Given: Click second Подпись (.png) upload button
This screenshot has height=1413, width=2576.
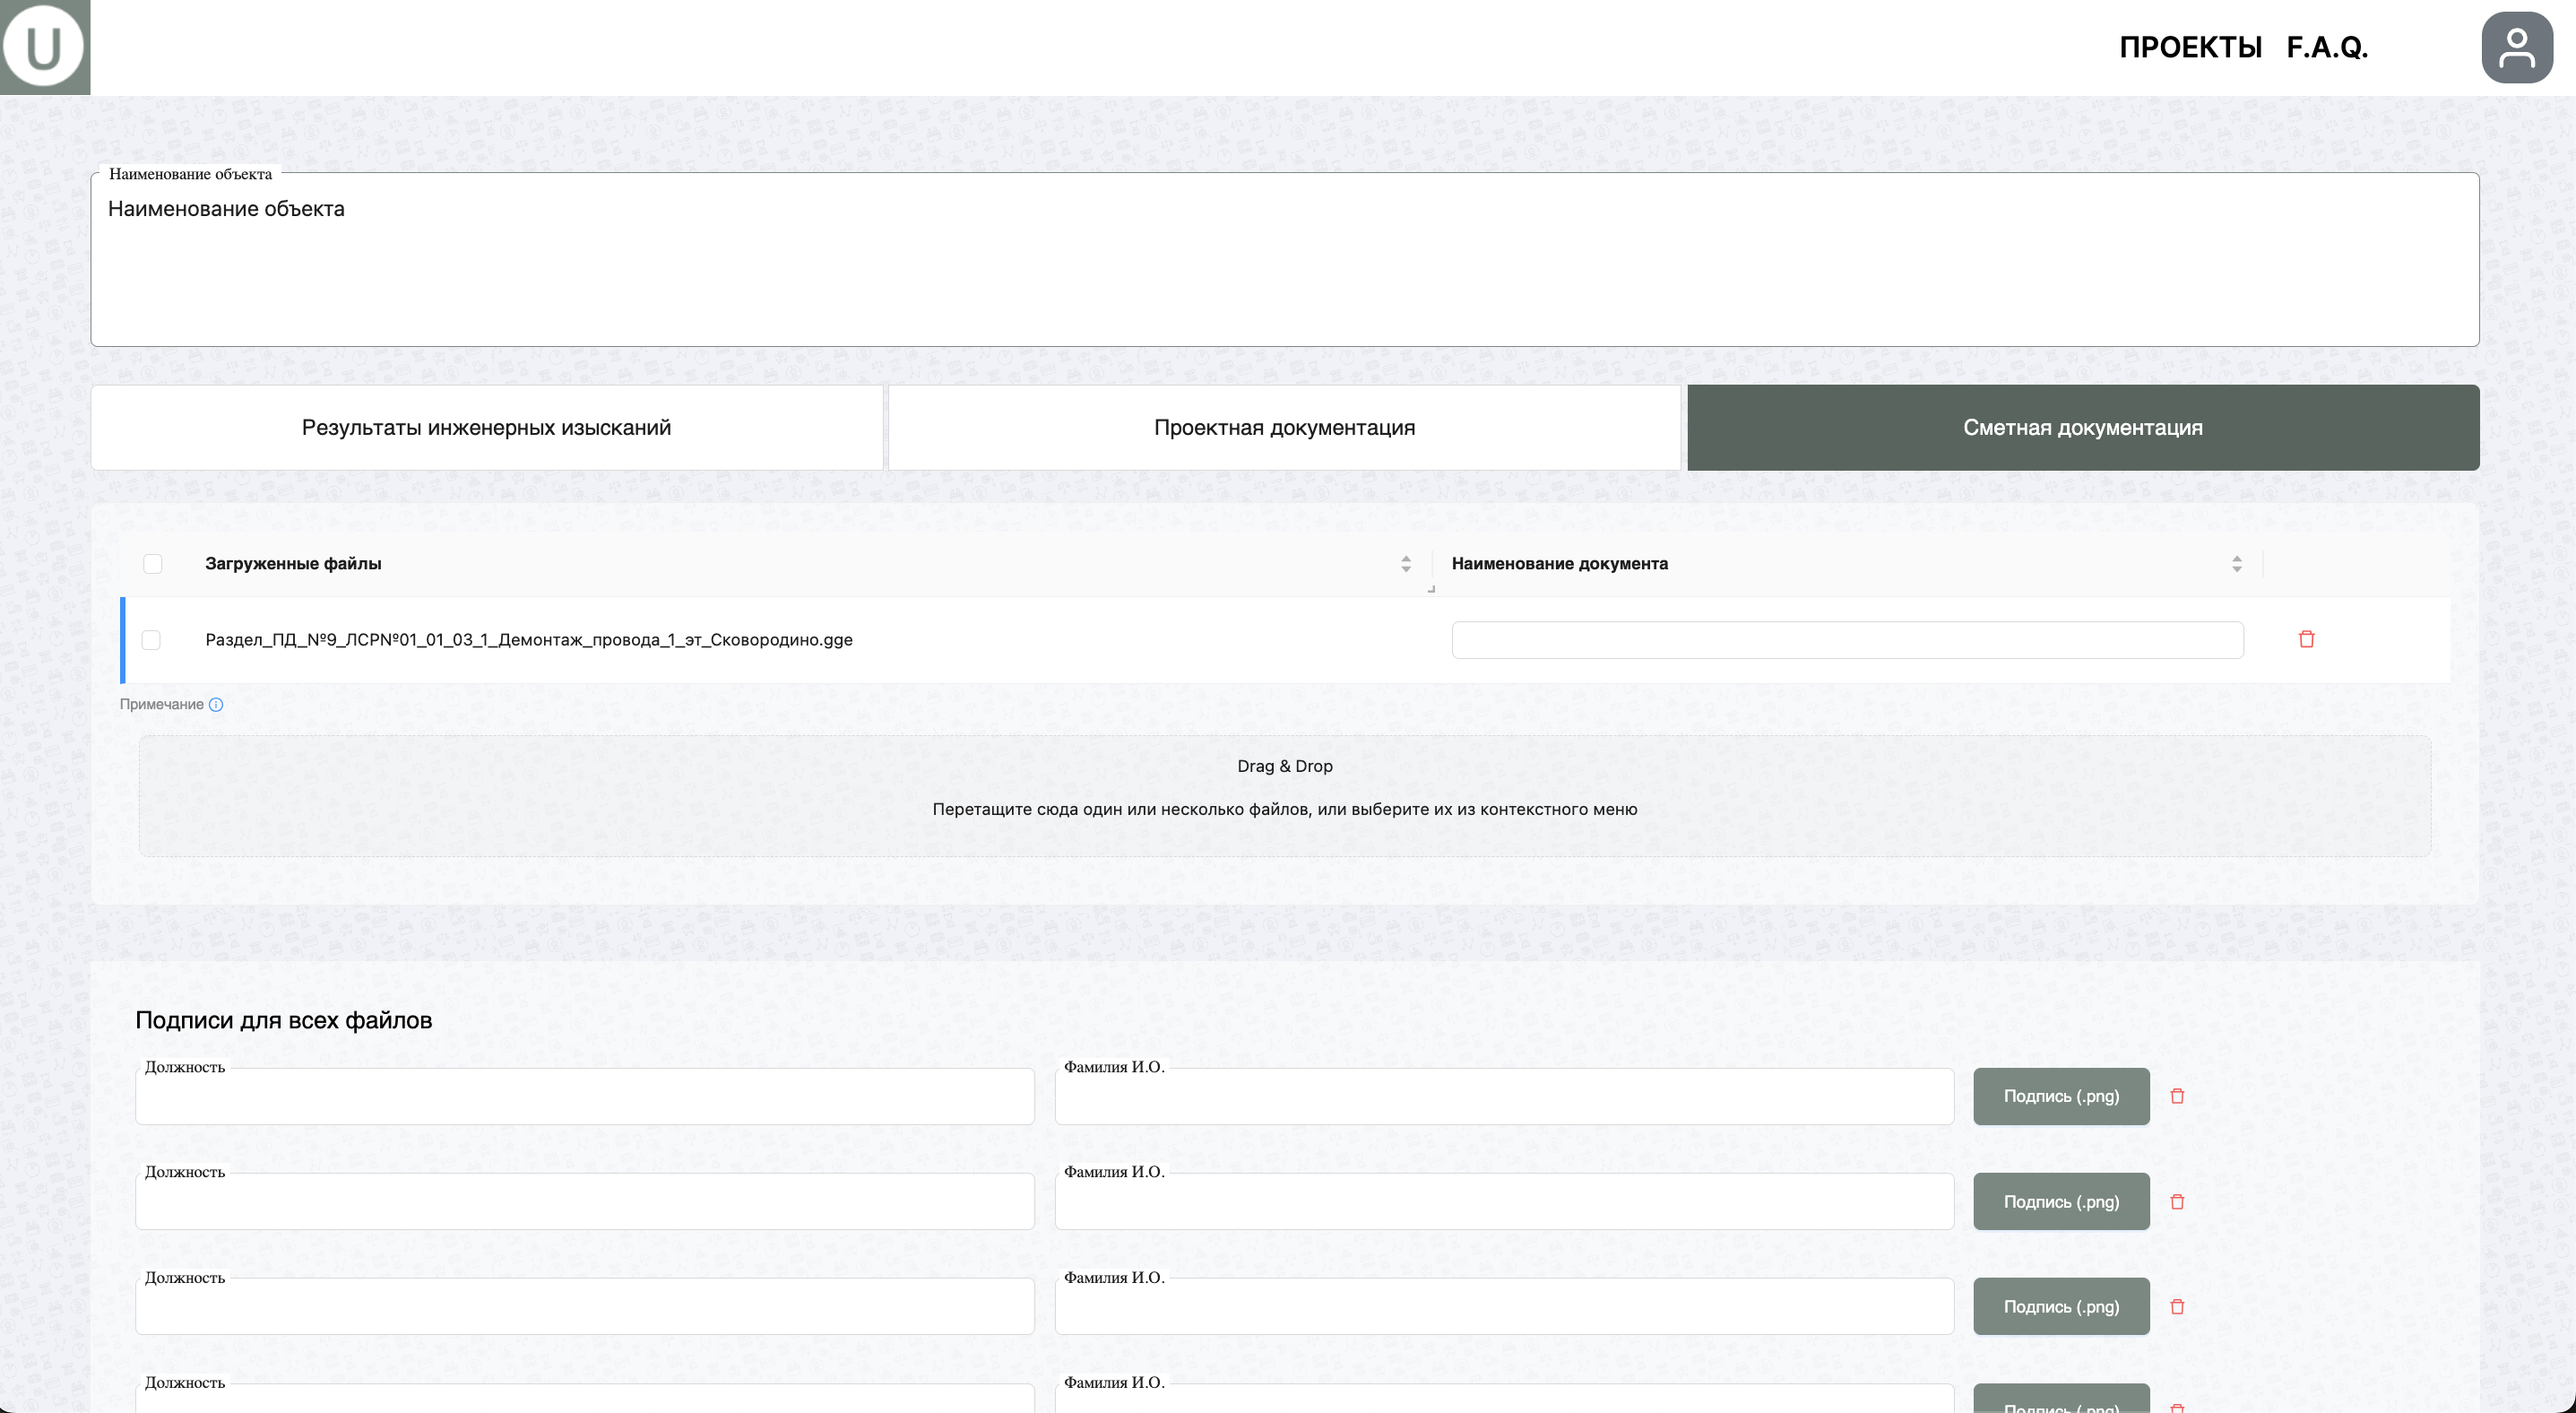Looking at the screenshot, I should [2060, 1201].
